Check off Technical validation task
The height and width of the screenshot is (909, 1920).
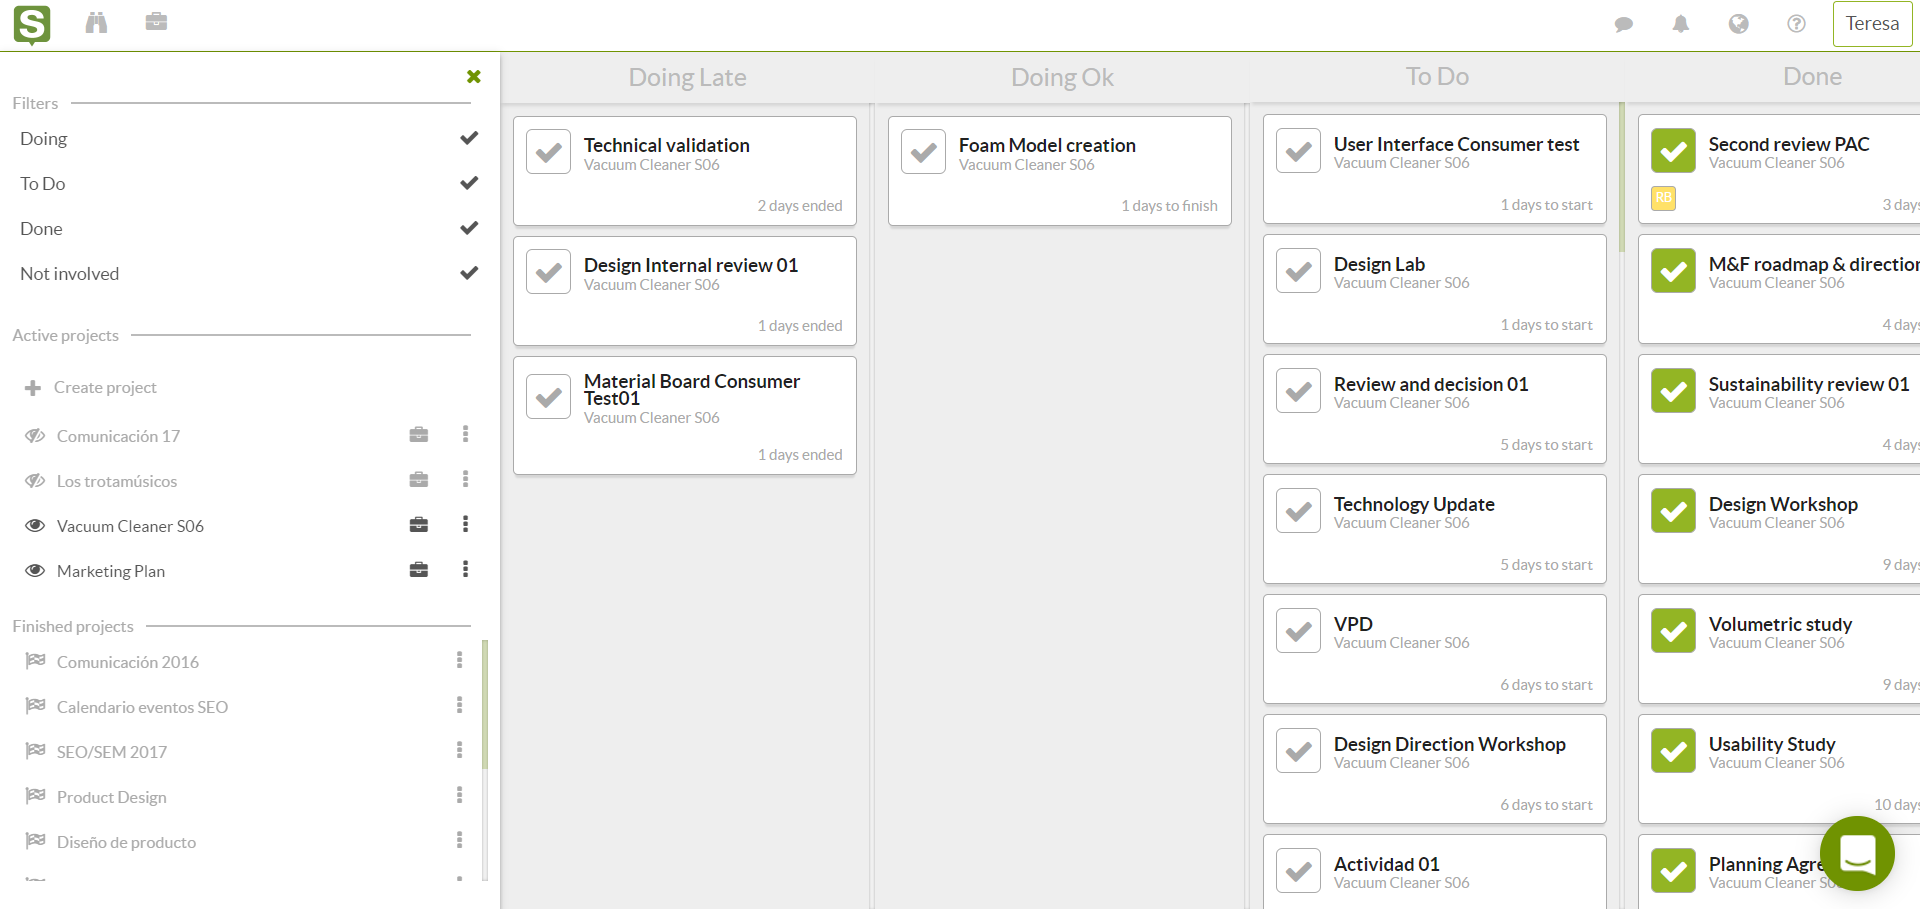point(549,152)
